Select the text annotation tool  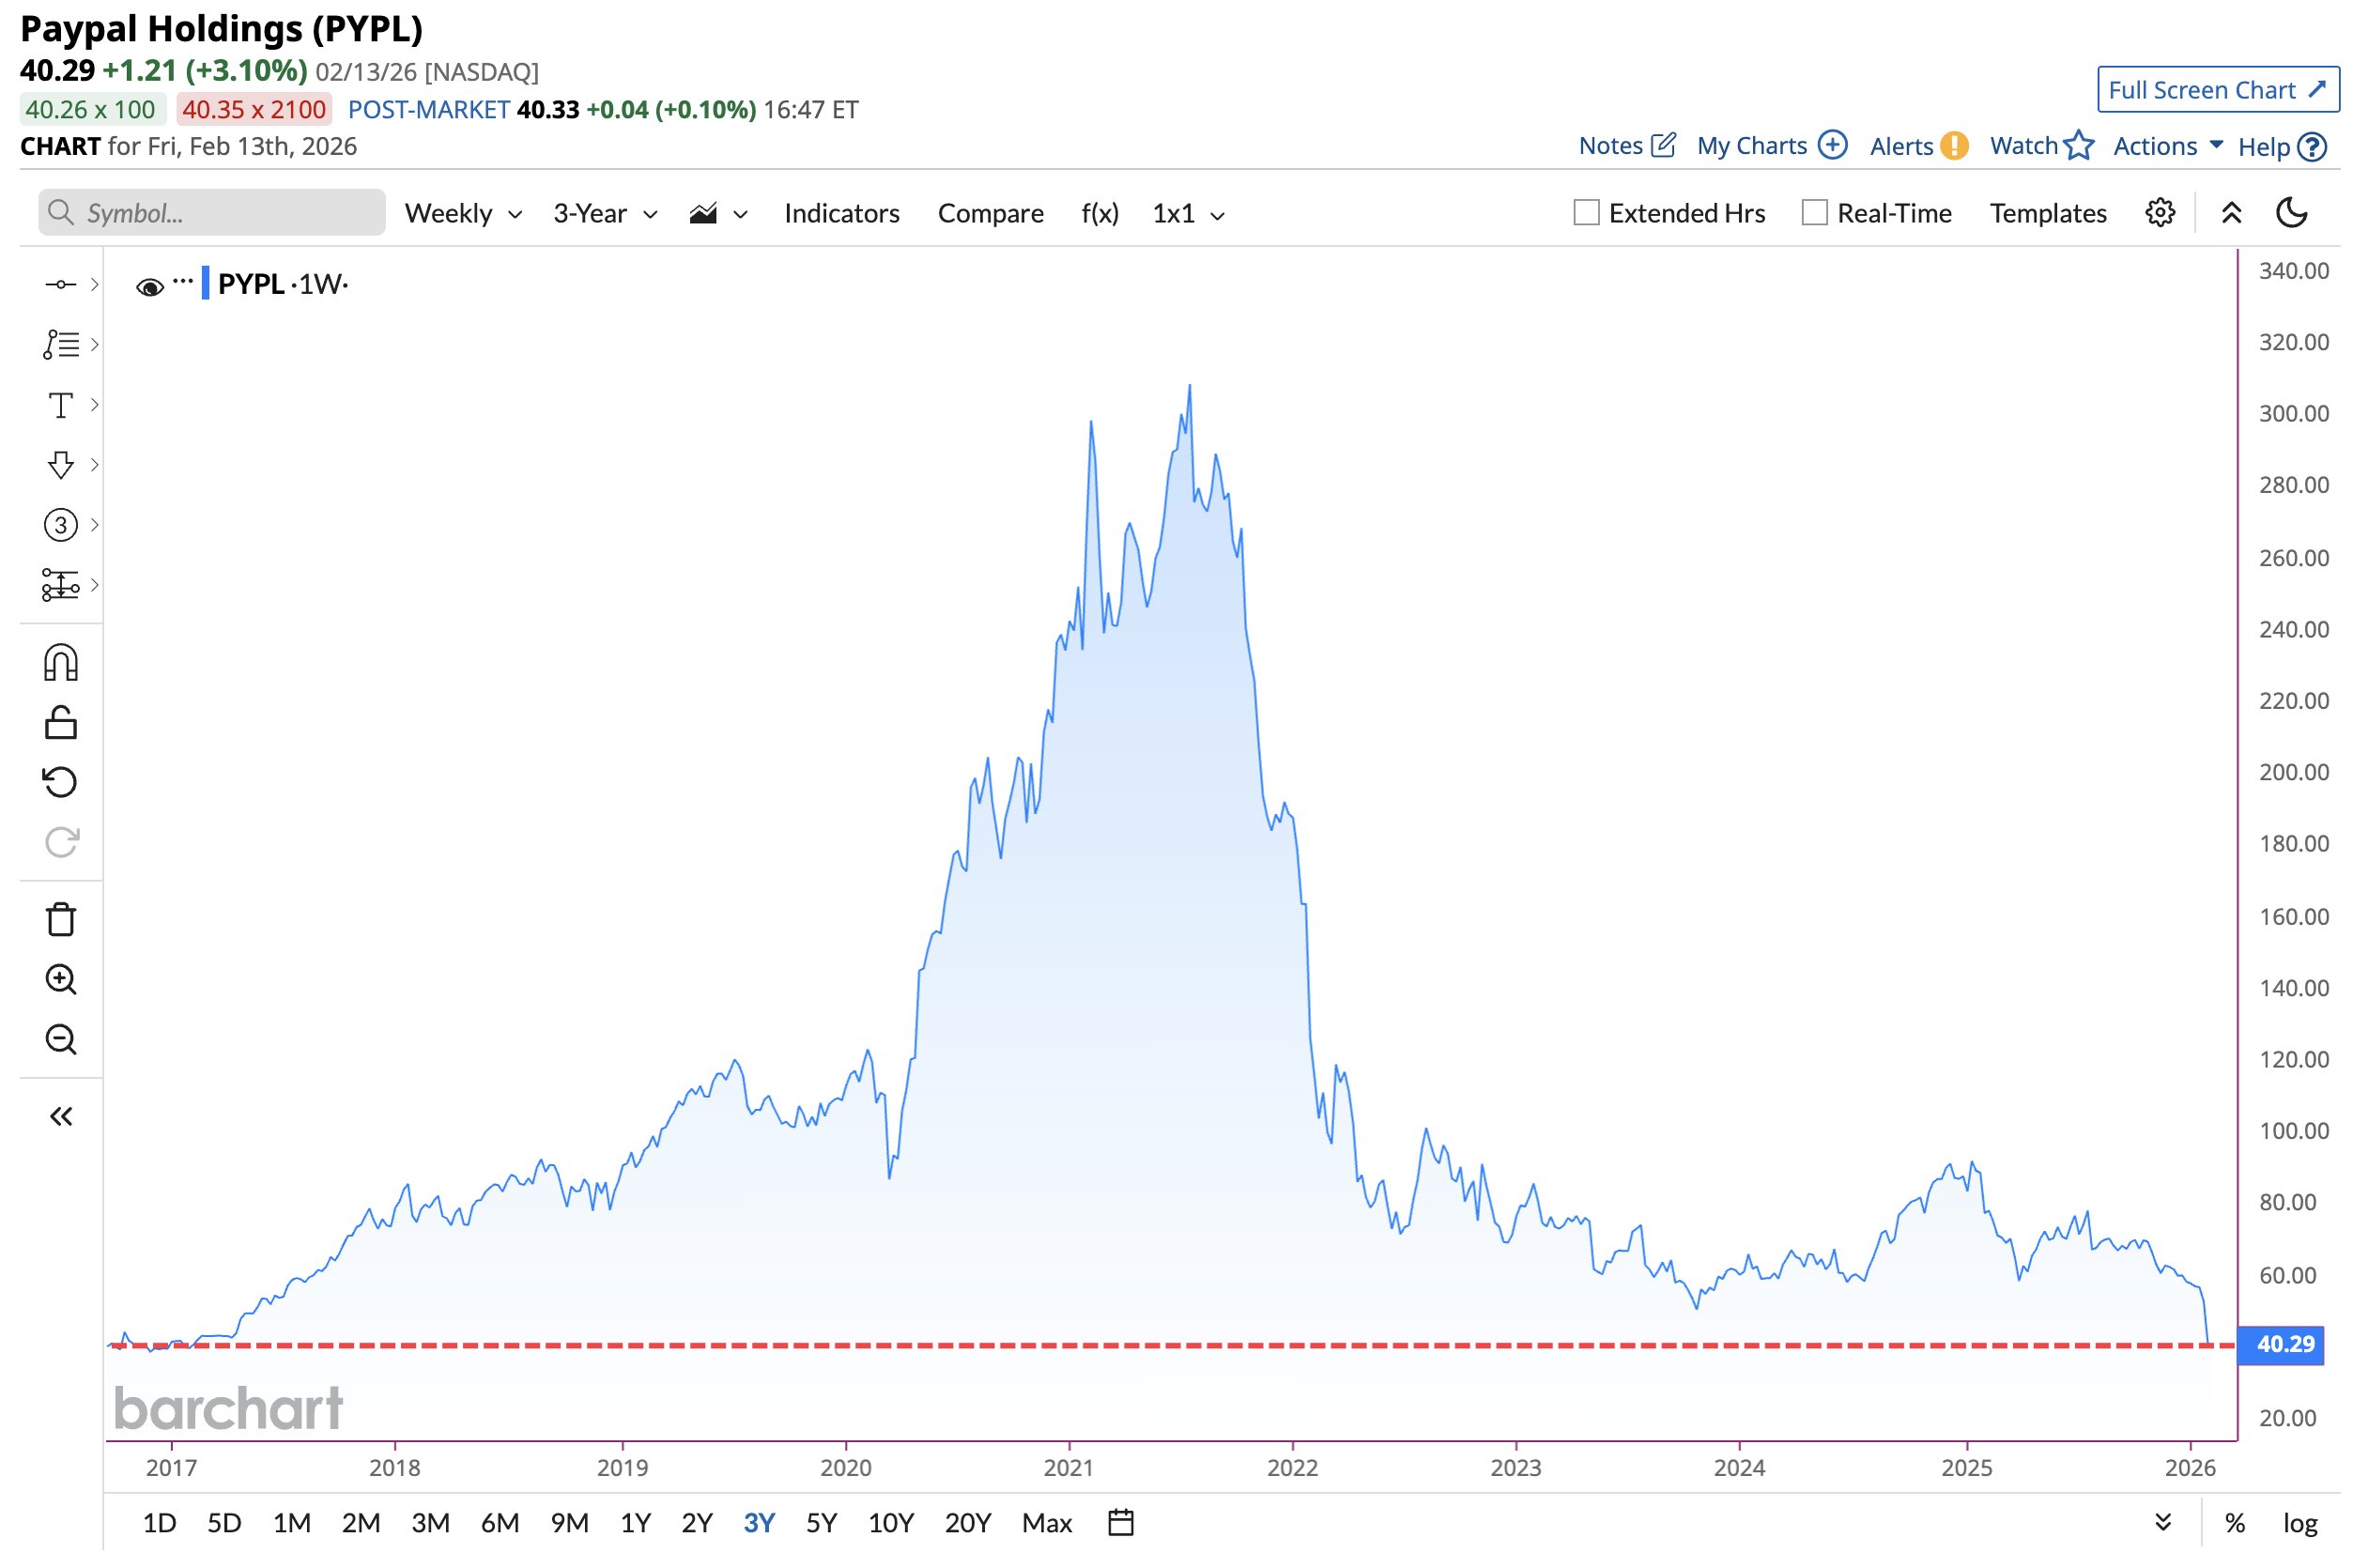(60, 405)
